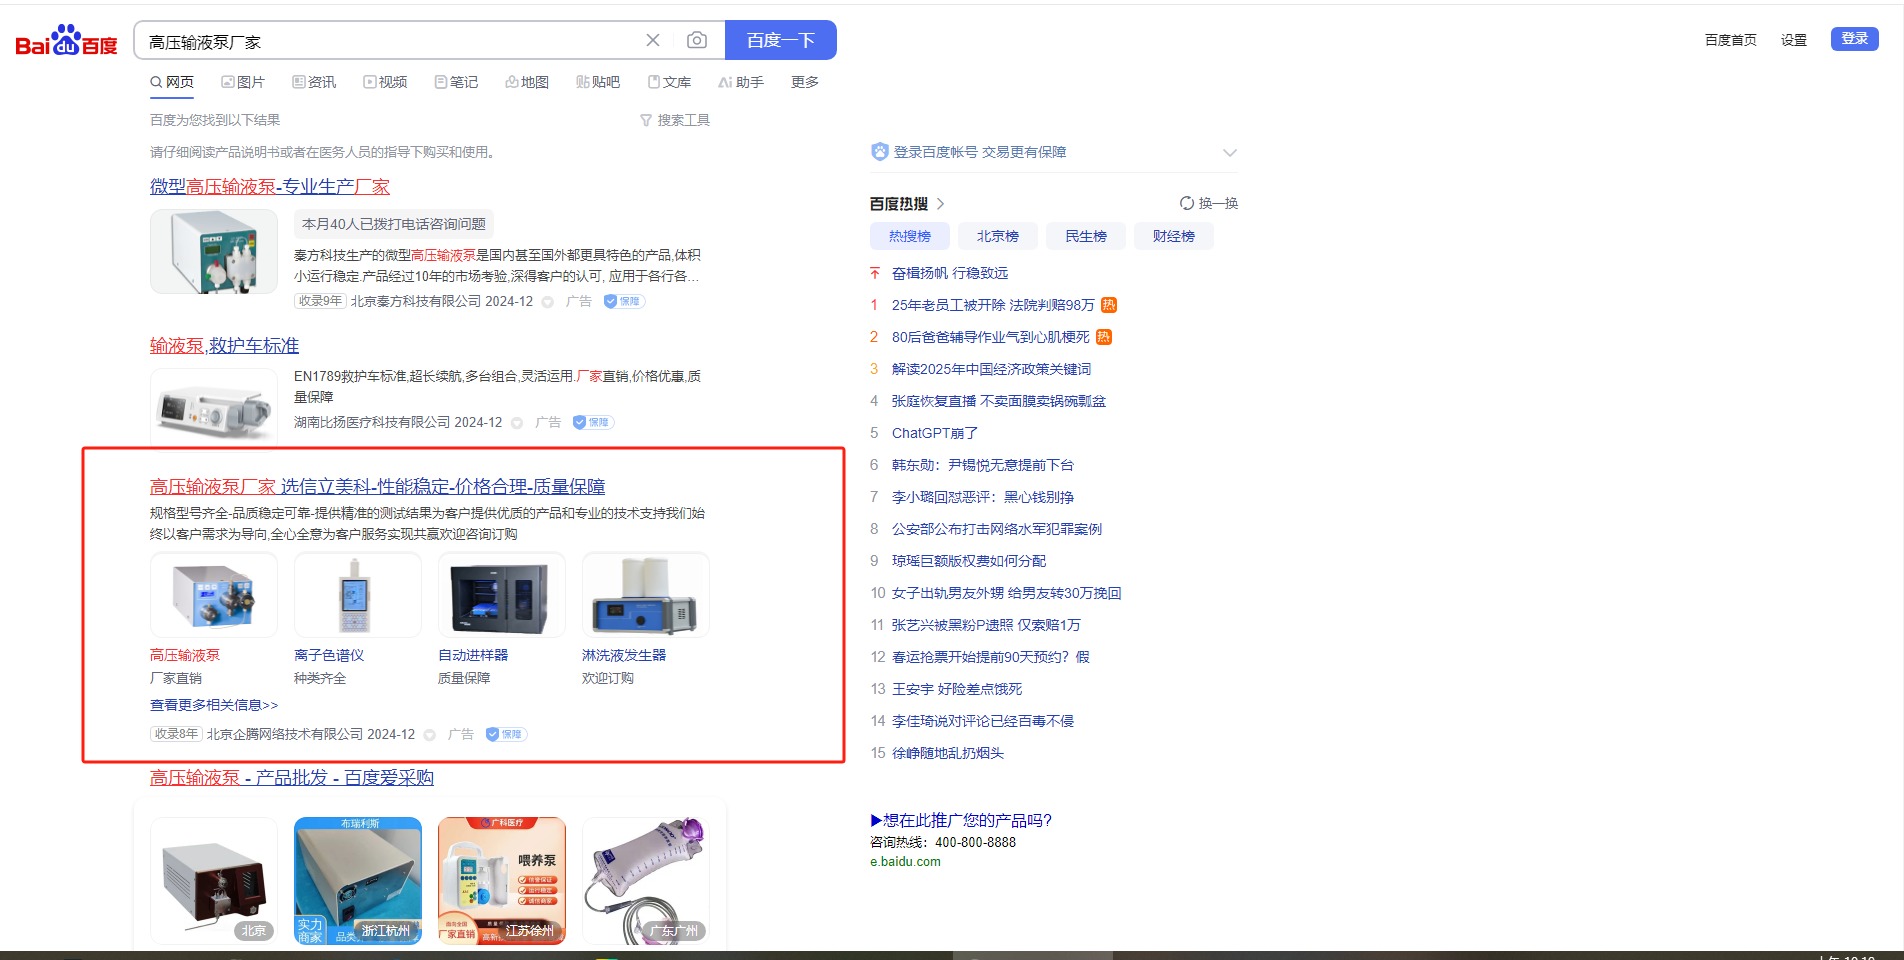Click the 热 badge on first hot search
Viewport: 1904px width, 960px height.
(x=1109, y=305)
